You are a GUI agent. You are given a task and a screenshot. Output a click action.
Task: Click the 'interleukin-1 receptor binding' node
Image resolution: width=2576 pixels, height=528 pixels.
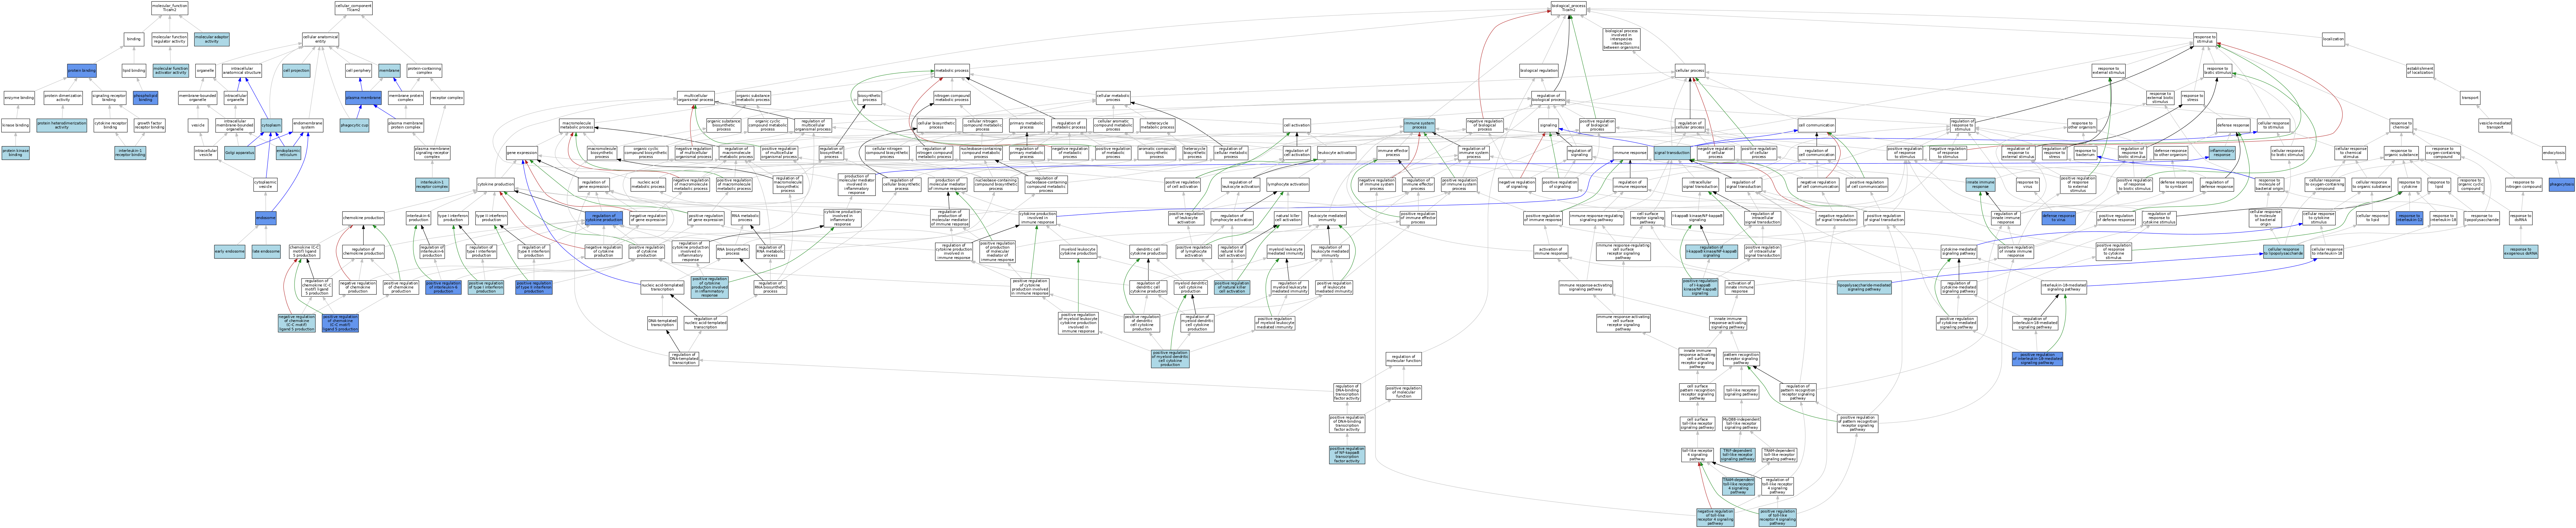pyautogui.click(x=130, y=153)
